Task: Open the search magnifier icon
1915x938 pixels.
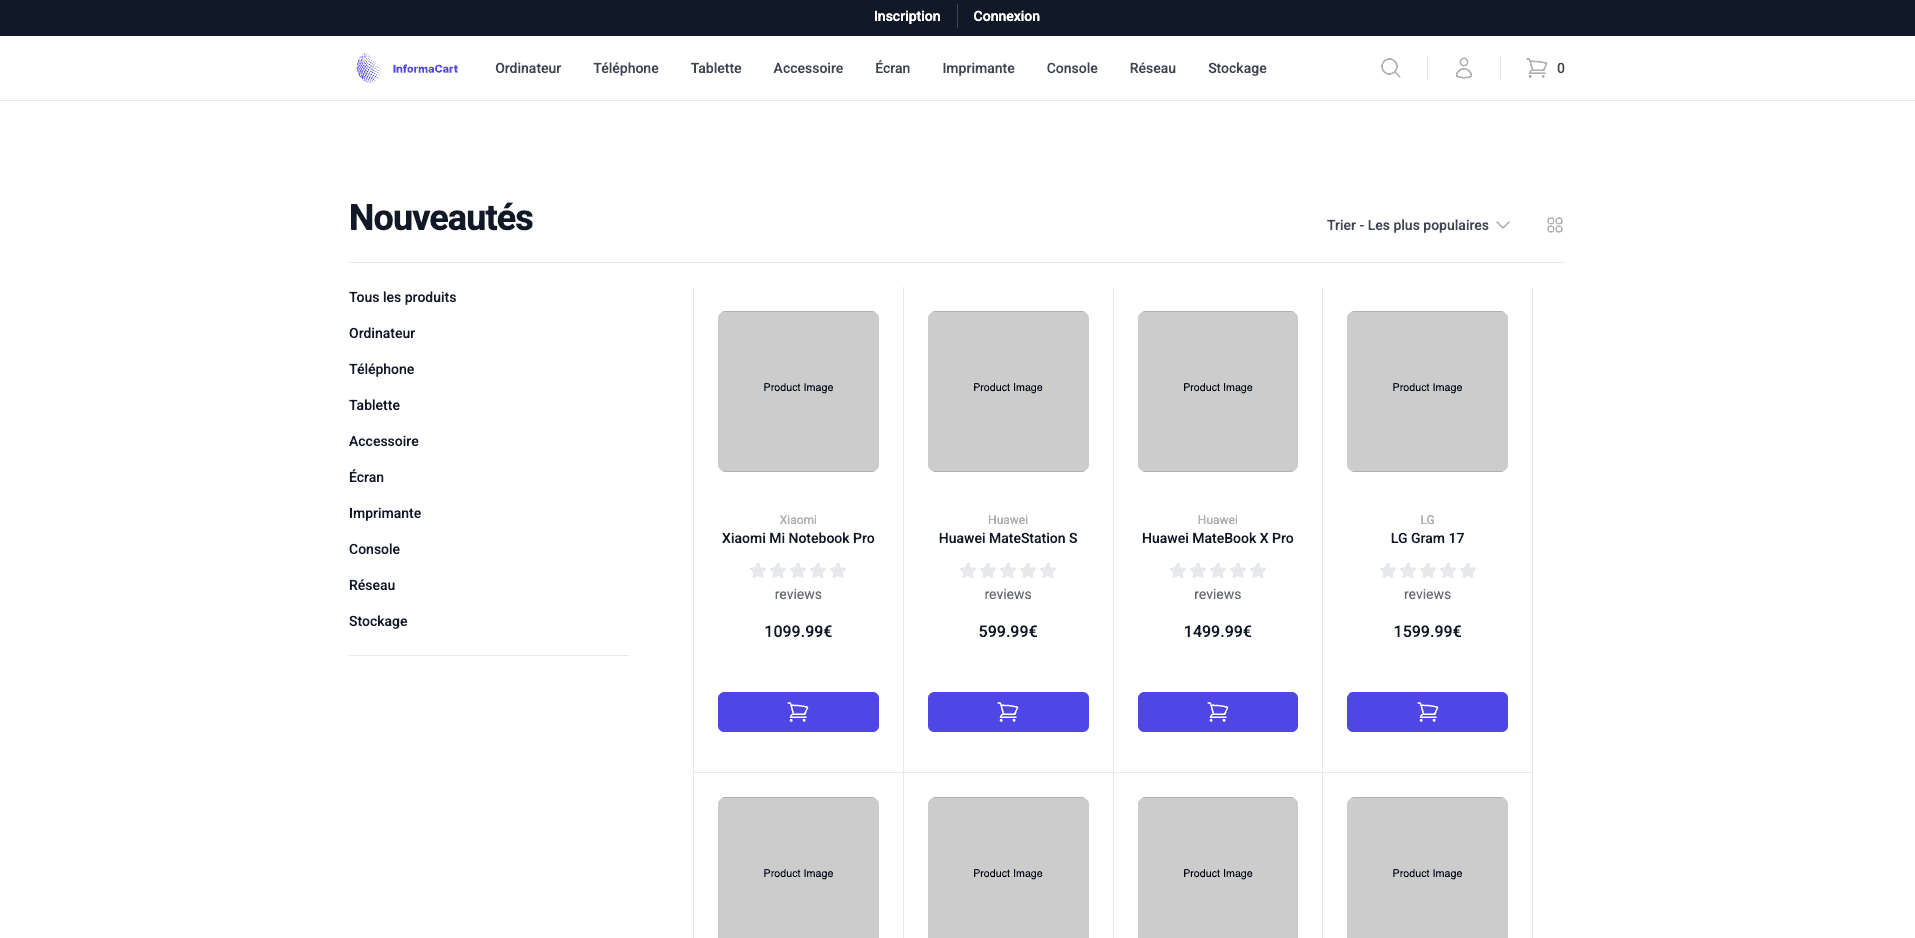Action: point(1390,68)
